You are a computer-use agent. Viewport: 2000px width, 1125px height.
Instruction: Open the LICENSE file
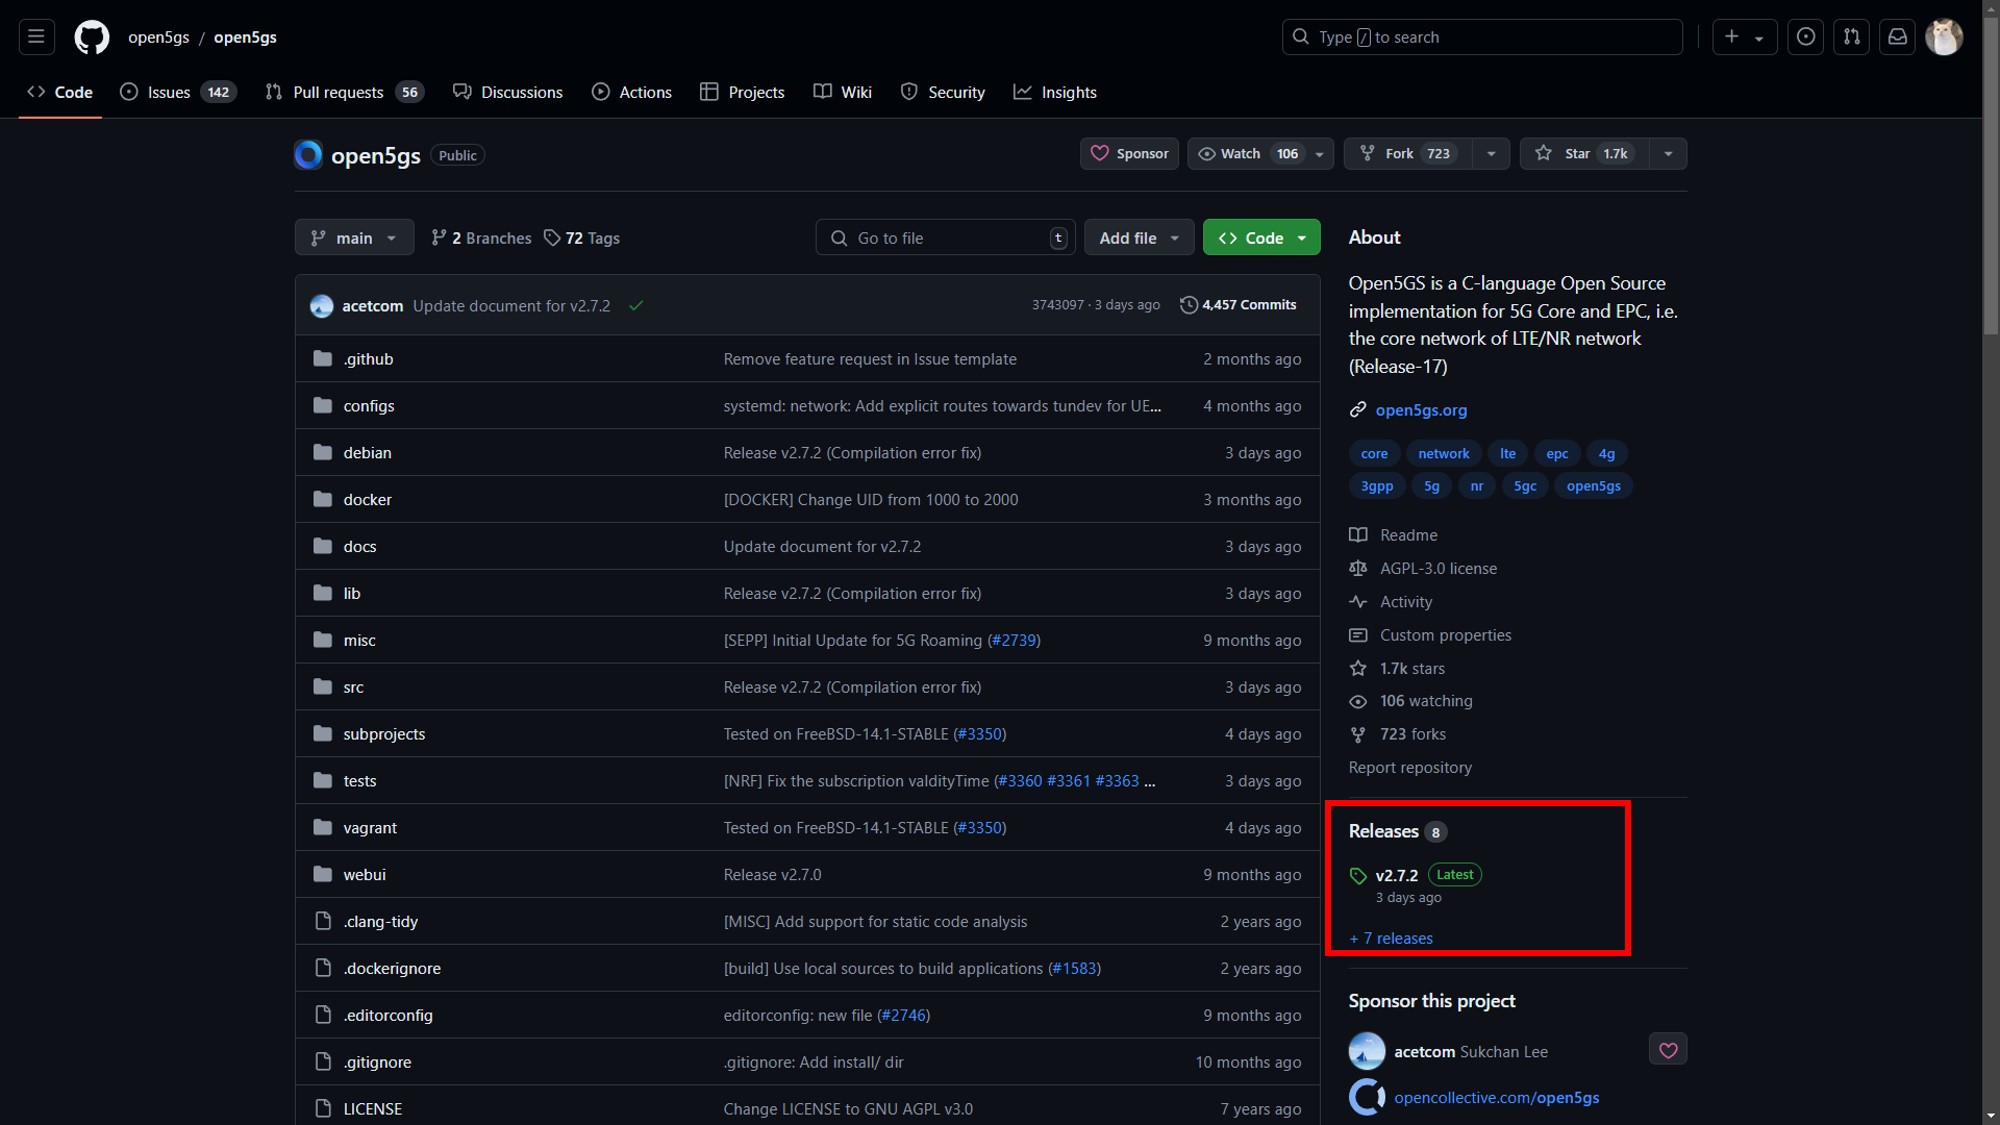click(372, 1109)
